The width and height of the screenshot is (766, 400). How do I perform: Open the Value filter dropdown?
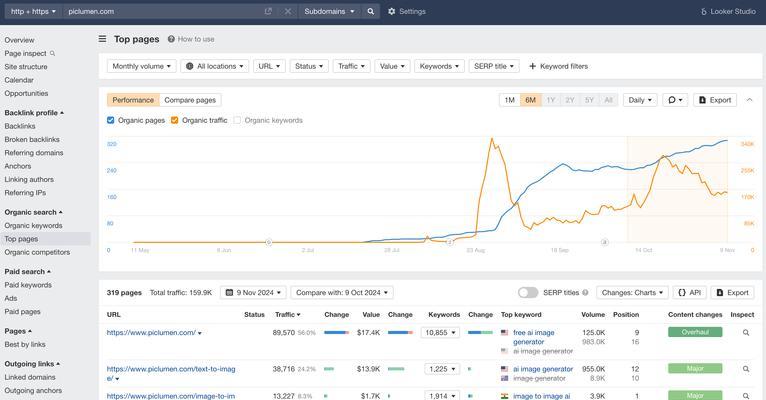tap(392, 66)
